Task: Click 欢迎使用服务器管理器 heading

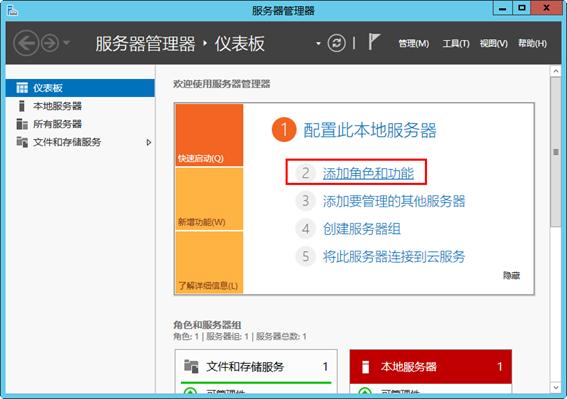Action: tap(222, 84)
